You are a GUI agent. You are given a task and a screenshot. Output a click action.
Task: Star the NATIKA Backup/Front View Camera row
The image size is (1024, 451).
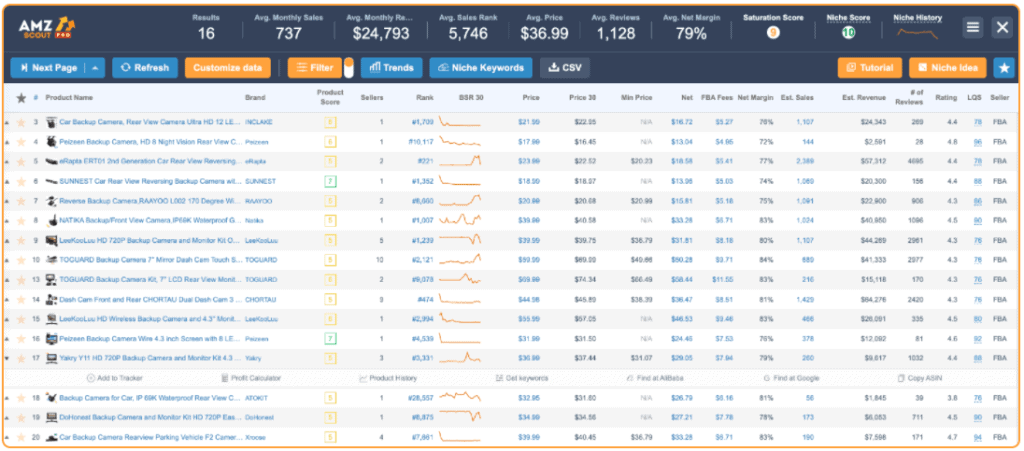click(x=21, y=221)
